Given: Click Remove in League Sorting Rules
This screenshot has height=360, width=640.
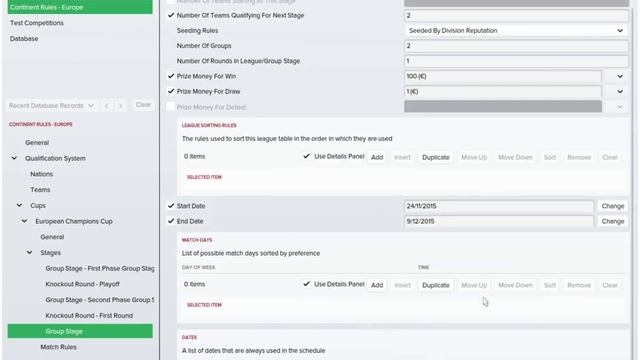Looking at the screenshot, I should coord(579,157).
